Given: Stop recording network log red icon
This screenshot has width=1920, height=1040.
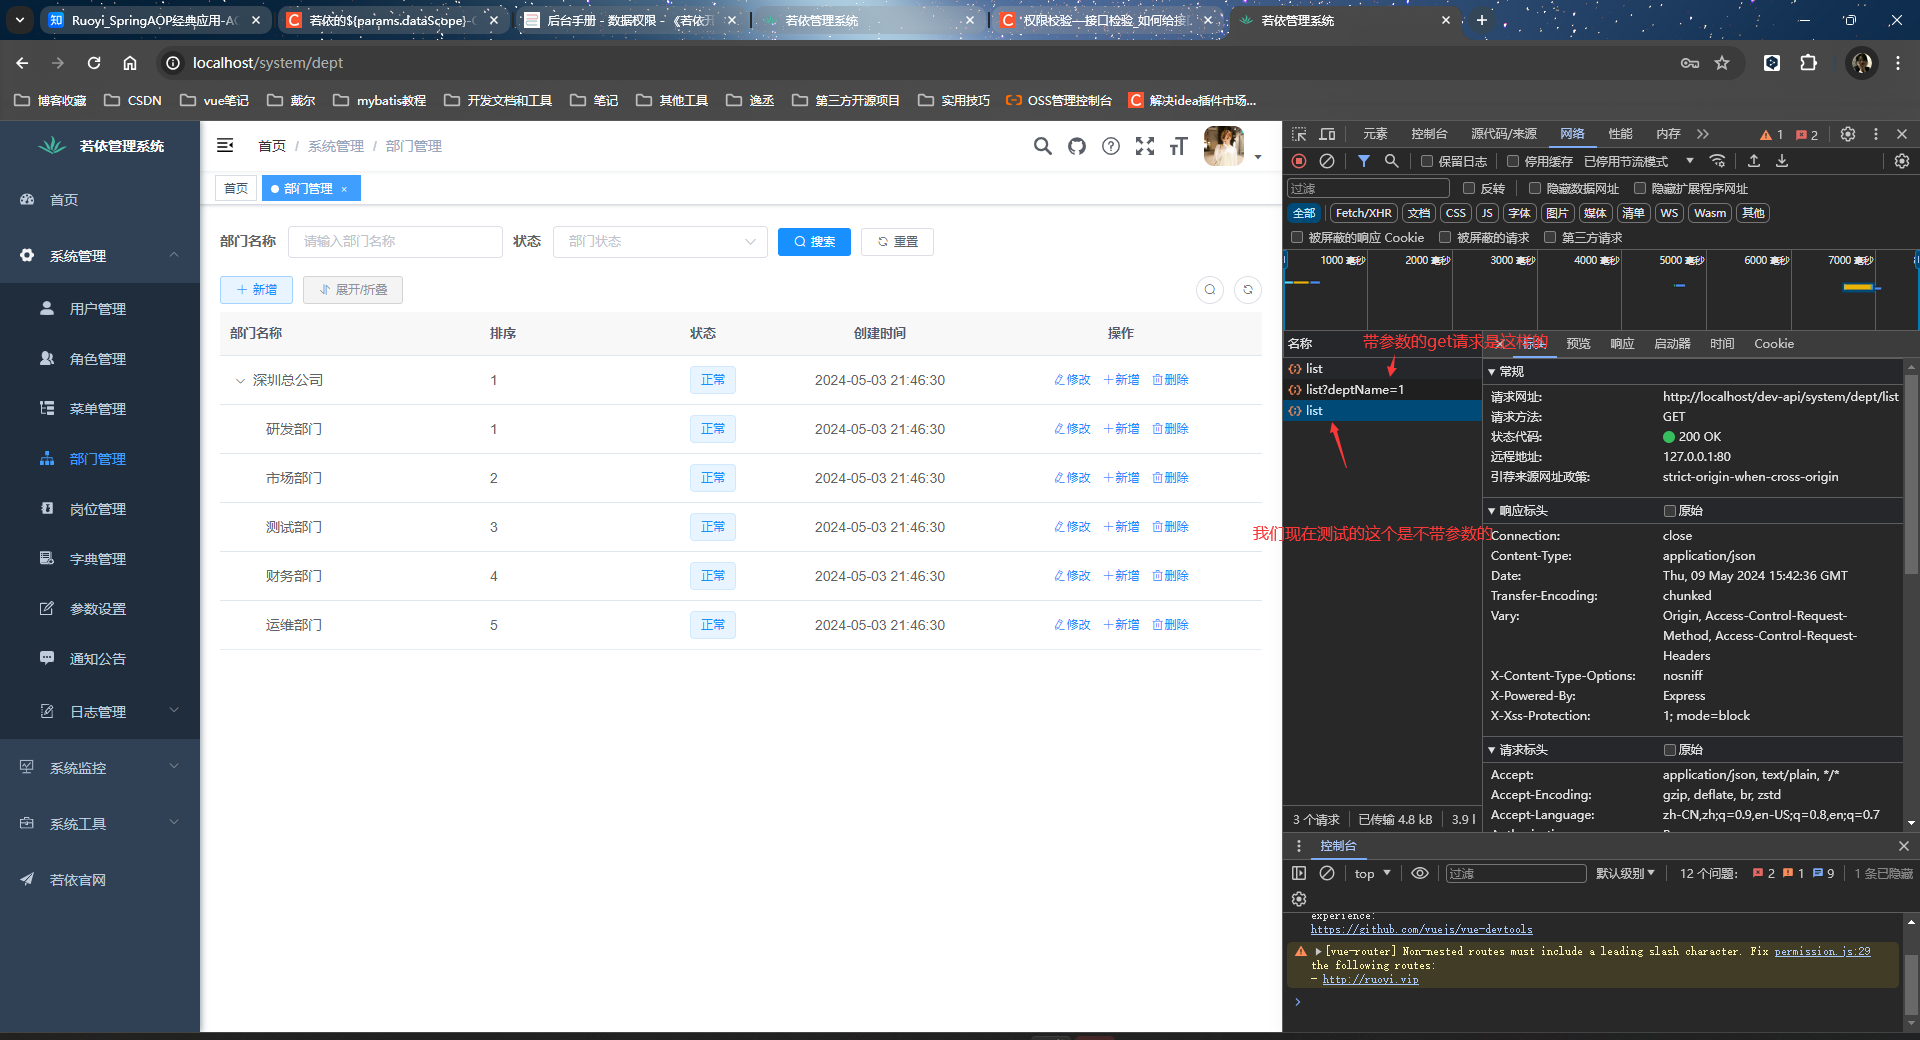Looking at the screenshot, I should (1299, 161).
